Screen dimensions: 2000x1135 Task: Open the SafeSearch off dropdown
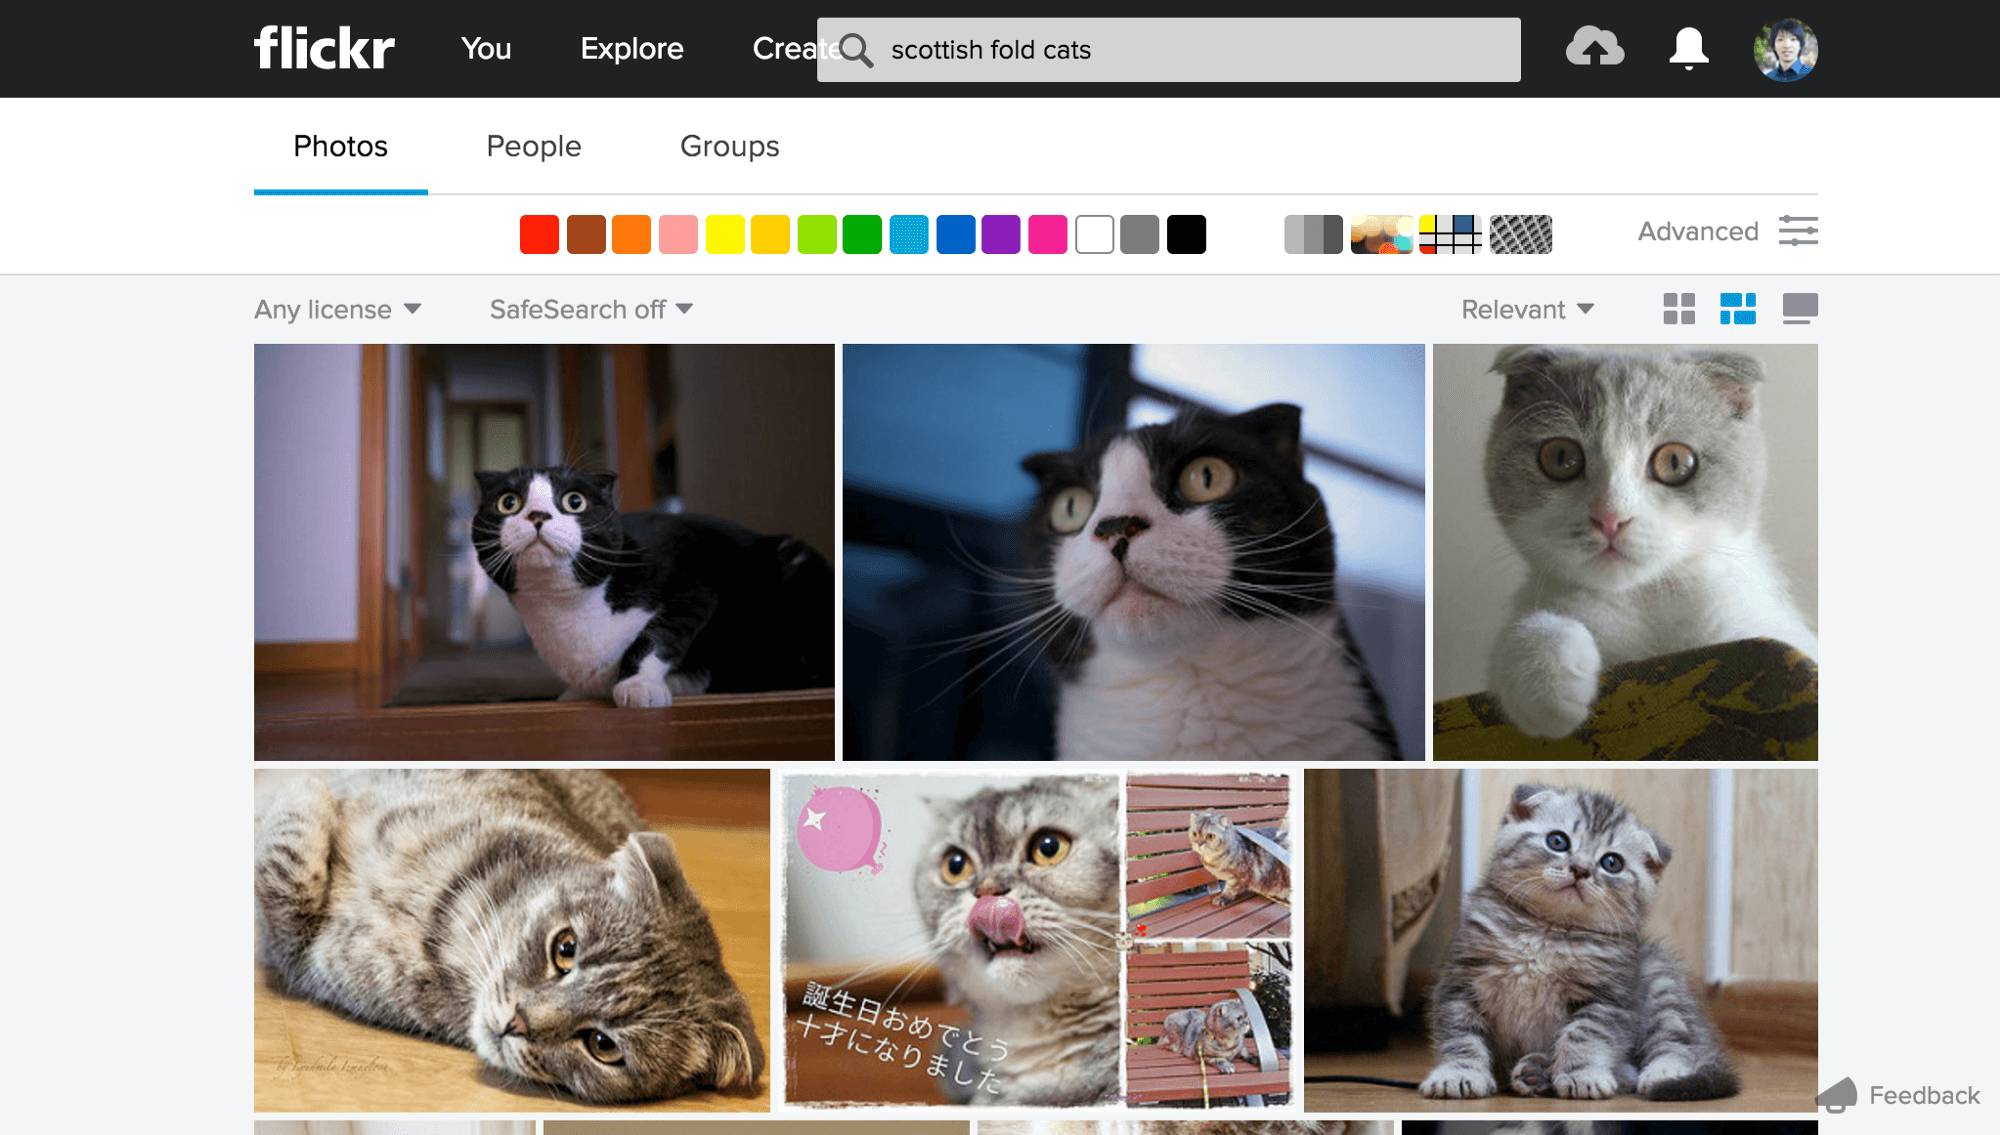[x=591, y=310]
